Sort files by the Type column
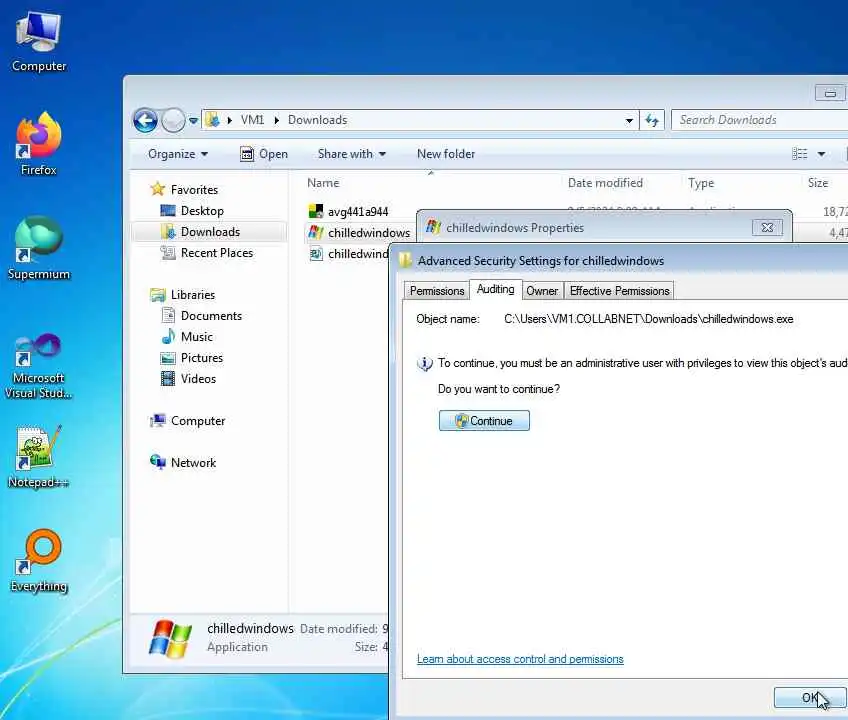 pyautogui.click(x=701, y=183)
